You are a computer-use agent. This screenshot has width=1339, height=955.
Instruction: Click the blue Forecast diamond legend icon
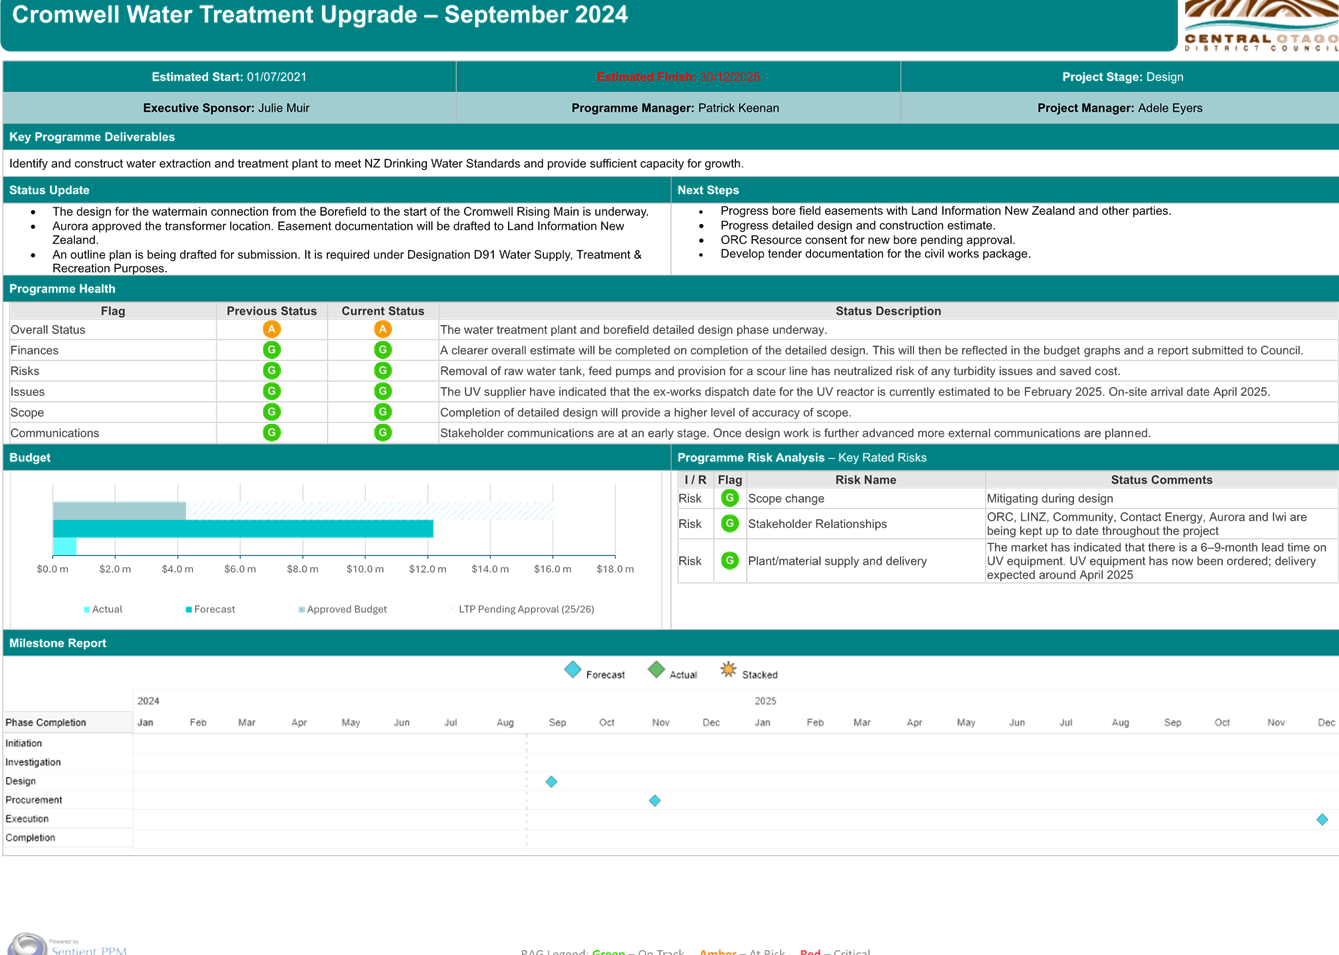pyautogui.click(x=575, y=671)
